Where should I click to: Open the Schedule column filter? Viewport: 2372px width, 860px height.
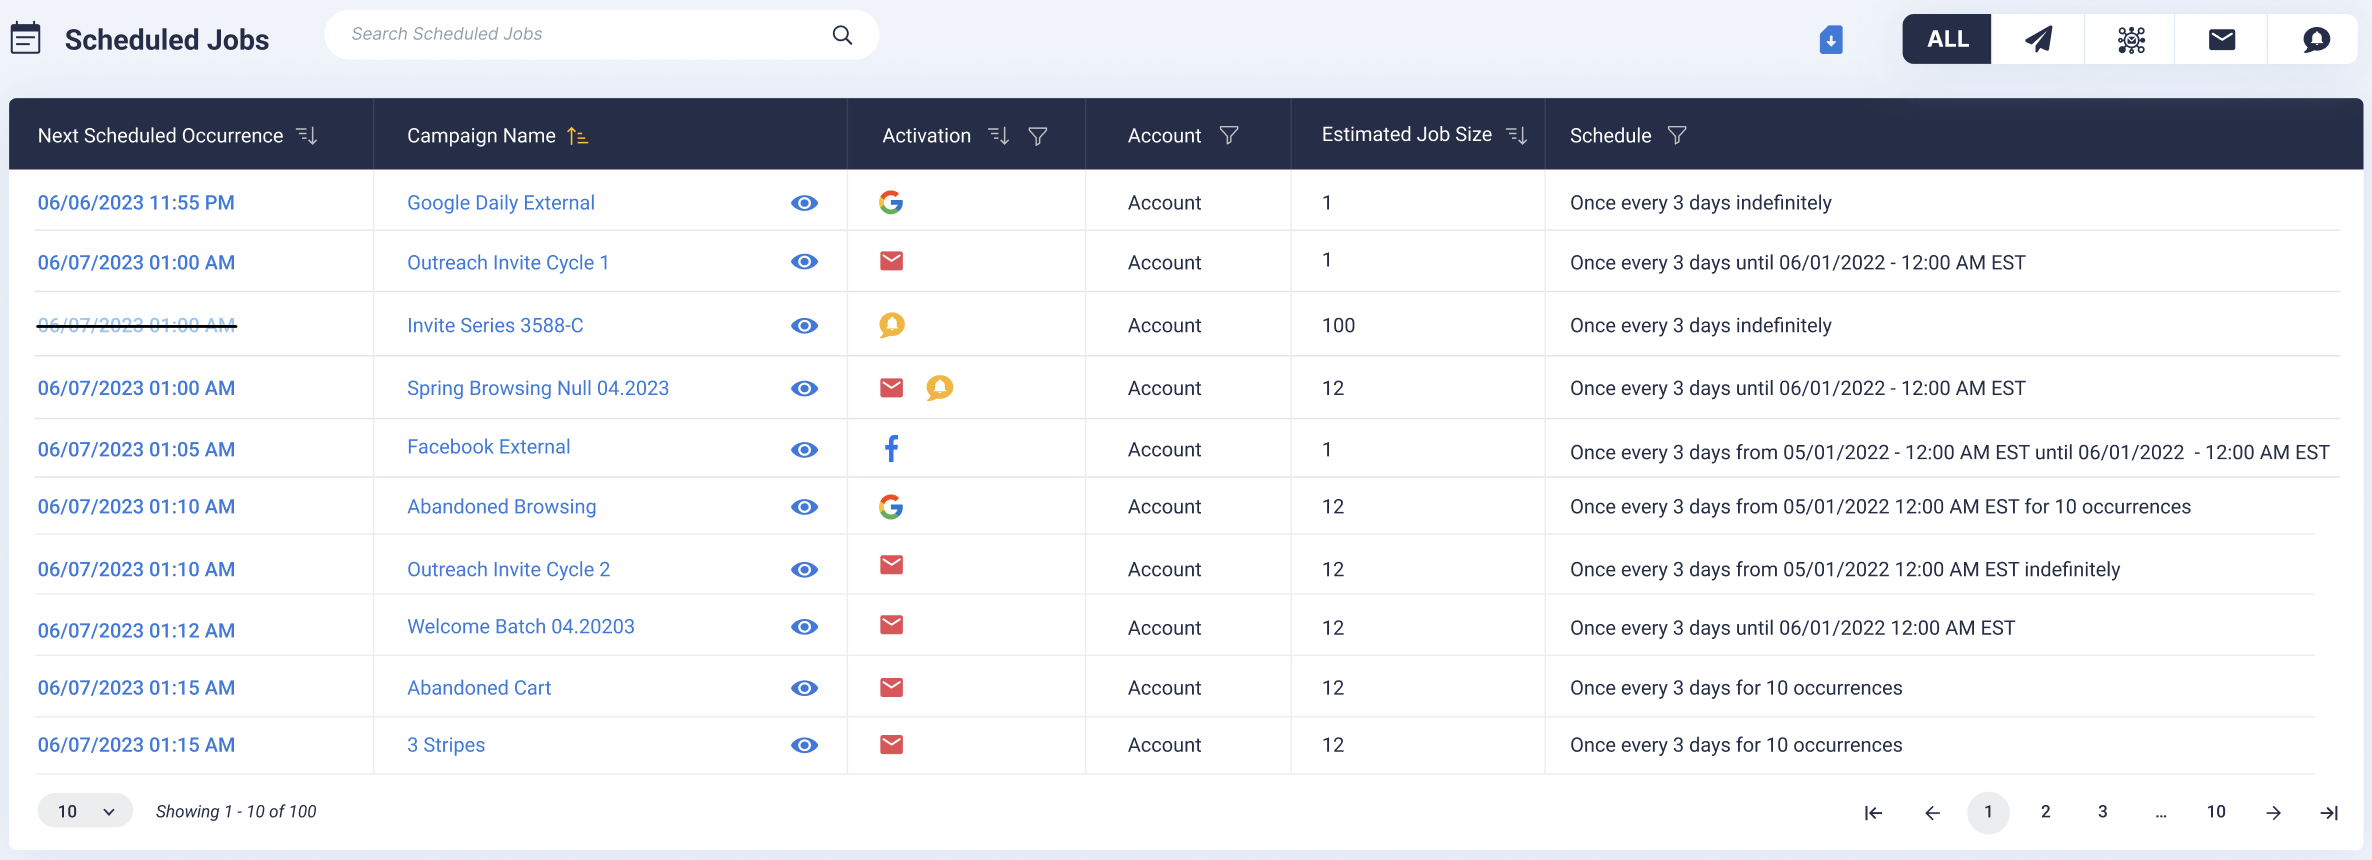[x=1677, y=135]
